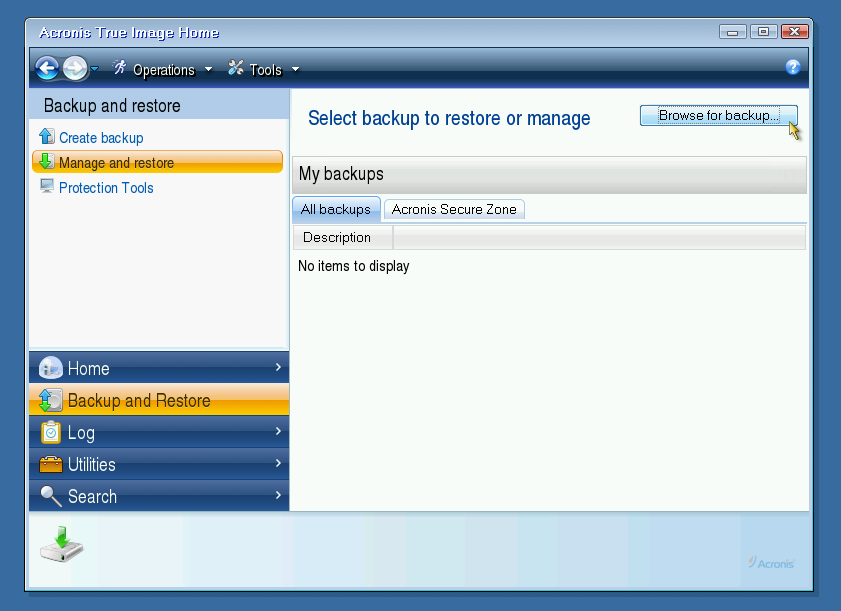Click the forward navigation arrow icon
841x611 pixels.
[x=75, y=68]
